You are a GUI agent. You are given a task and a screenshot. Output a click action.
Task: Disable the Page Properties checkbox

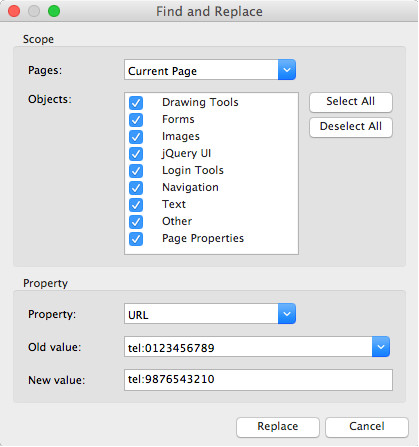tap(136, 239)
